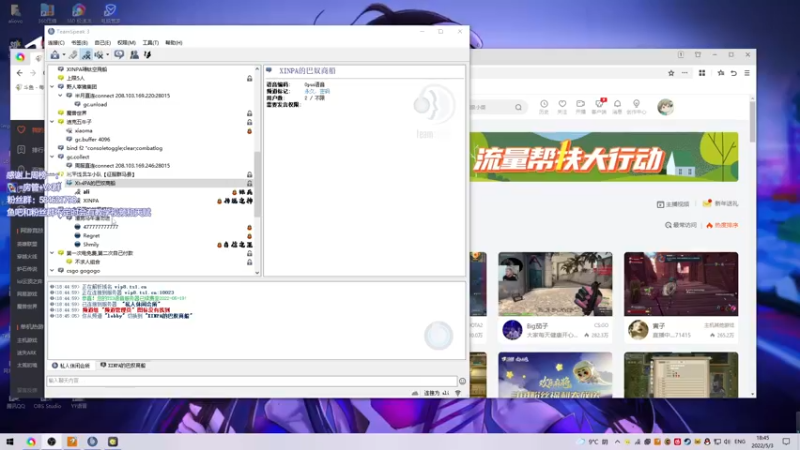Open the browser hamburger menu icon

click(x=747, y=73)
